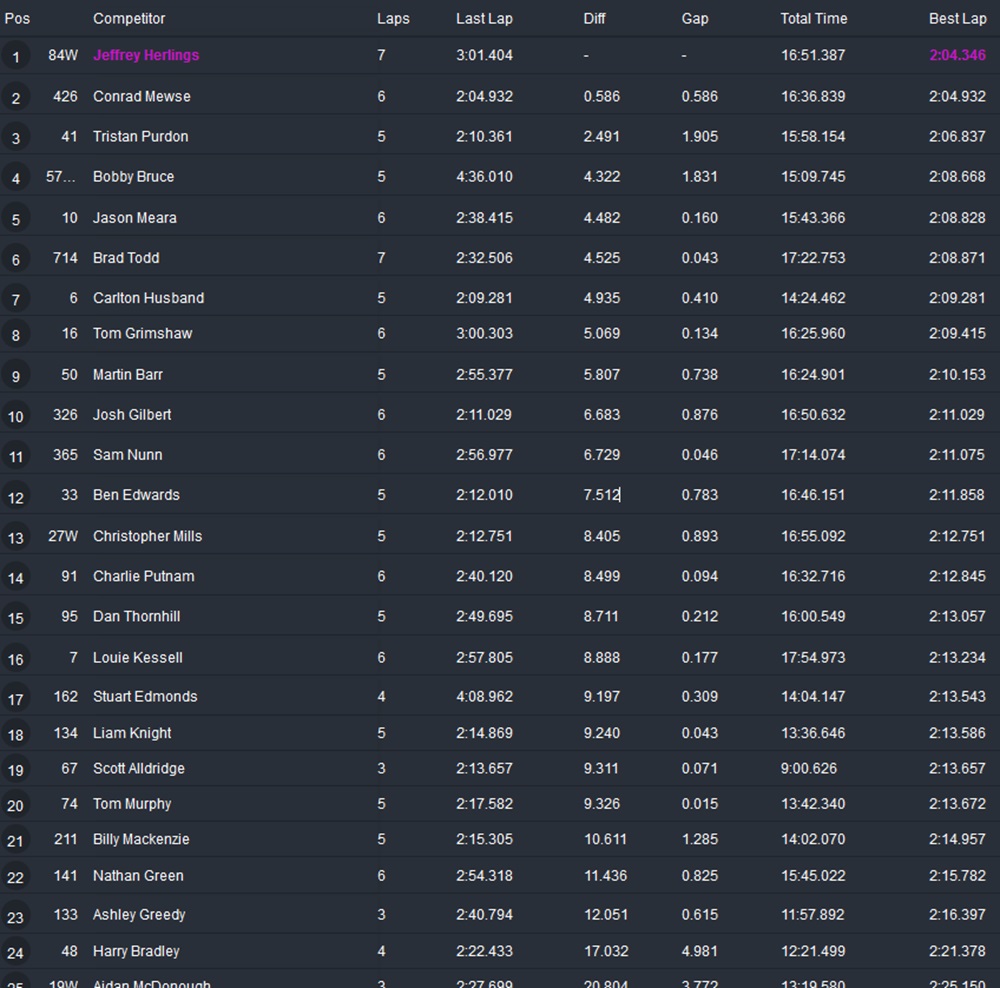Image resolution: width=1000 pixels, height=988 pixels.
Task: Select the position 5 circle badge
Action: tap(15, 219)
